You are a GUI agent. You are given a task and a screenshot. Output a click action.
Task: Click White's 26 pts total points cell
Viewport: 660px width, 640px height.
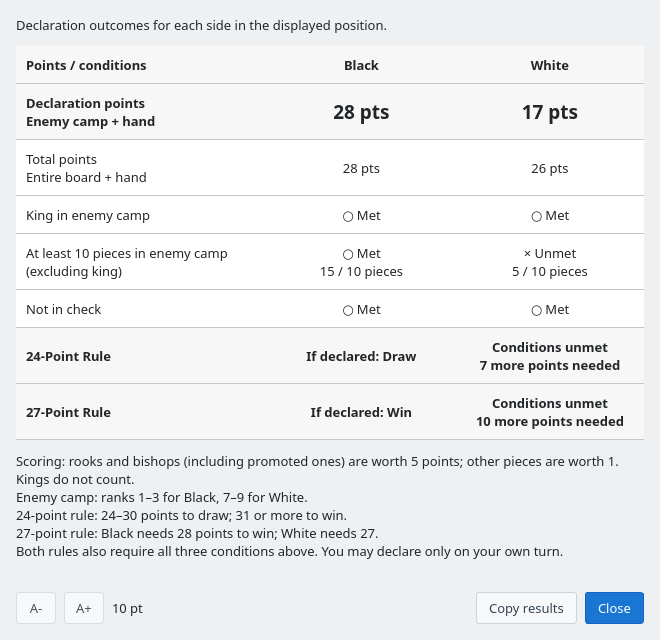pyautogui.click(x=550, y=168)
